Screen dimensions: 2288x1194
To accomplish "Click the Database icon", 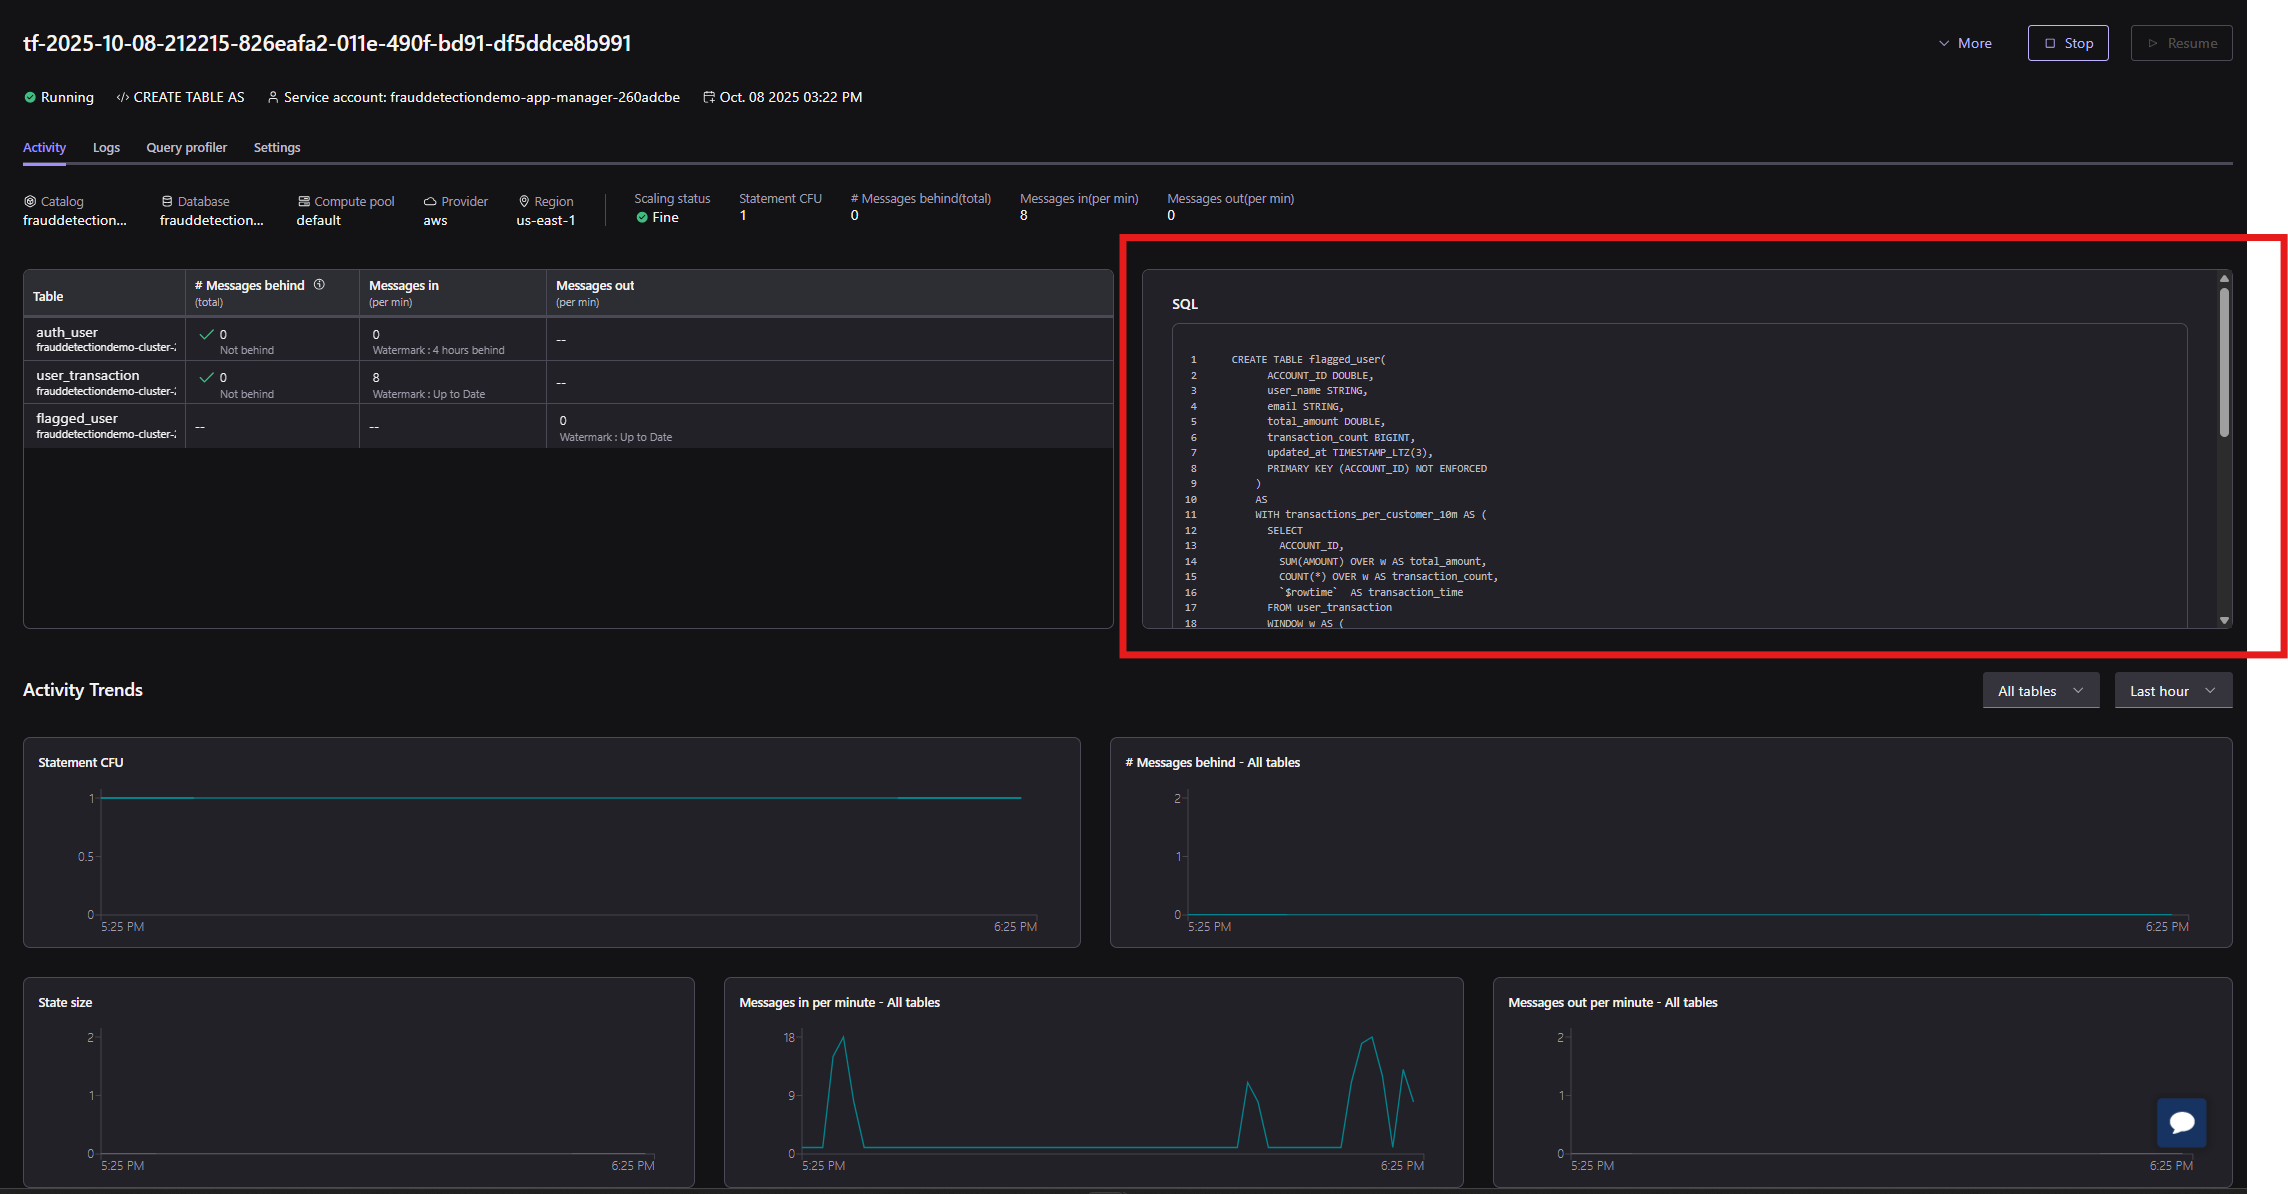I will (x=167, y=201).
